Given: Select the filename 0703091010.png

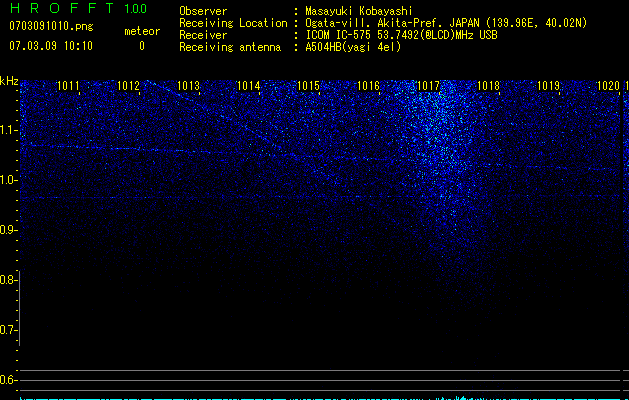Looking at the screenshot, I should (51, 26).
